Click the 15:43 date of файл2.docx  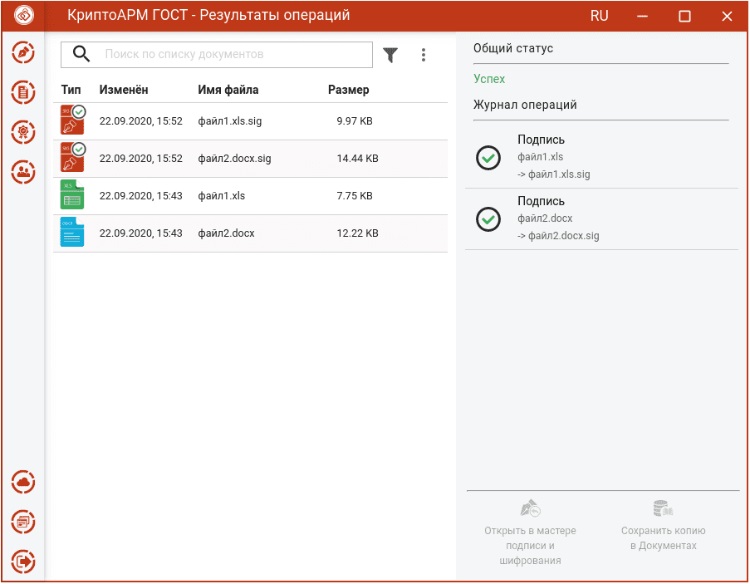tap(141, 233)
